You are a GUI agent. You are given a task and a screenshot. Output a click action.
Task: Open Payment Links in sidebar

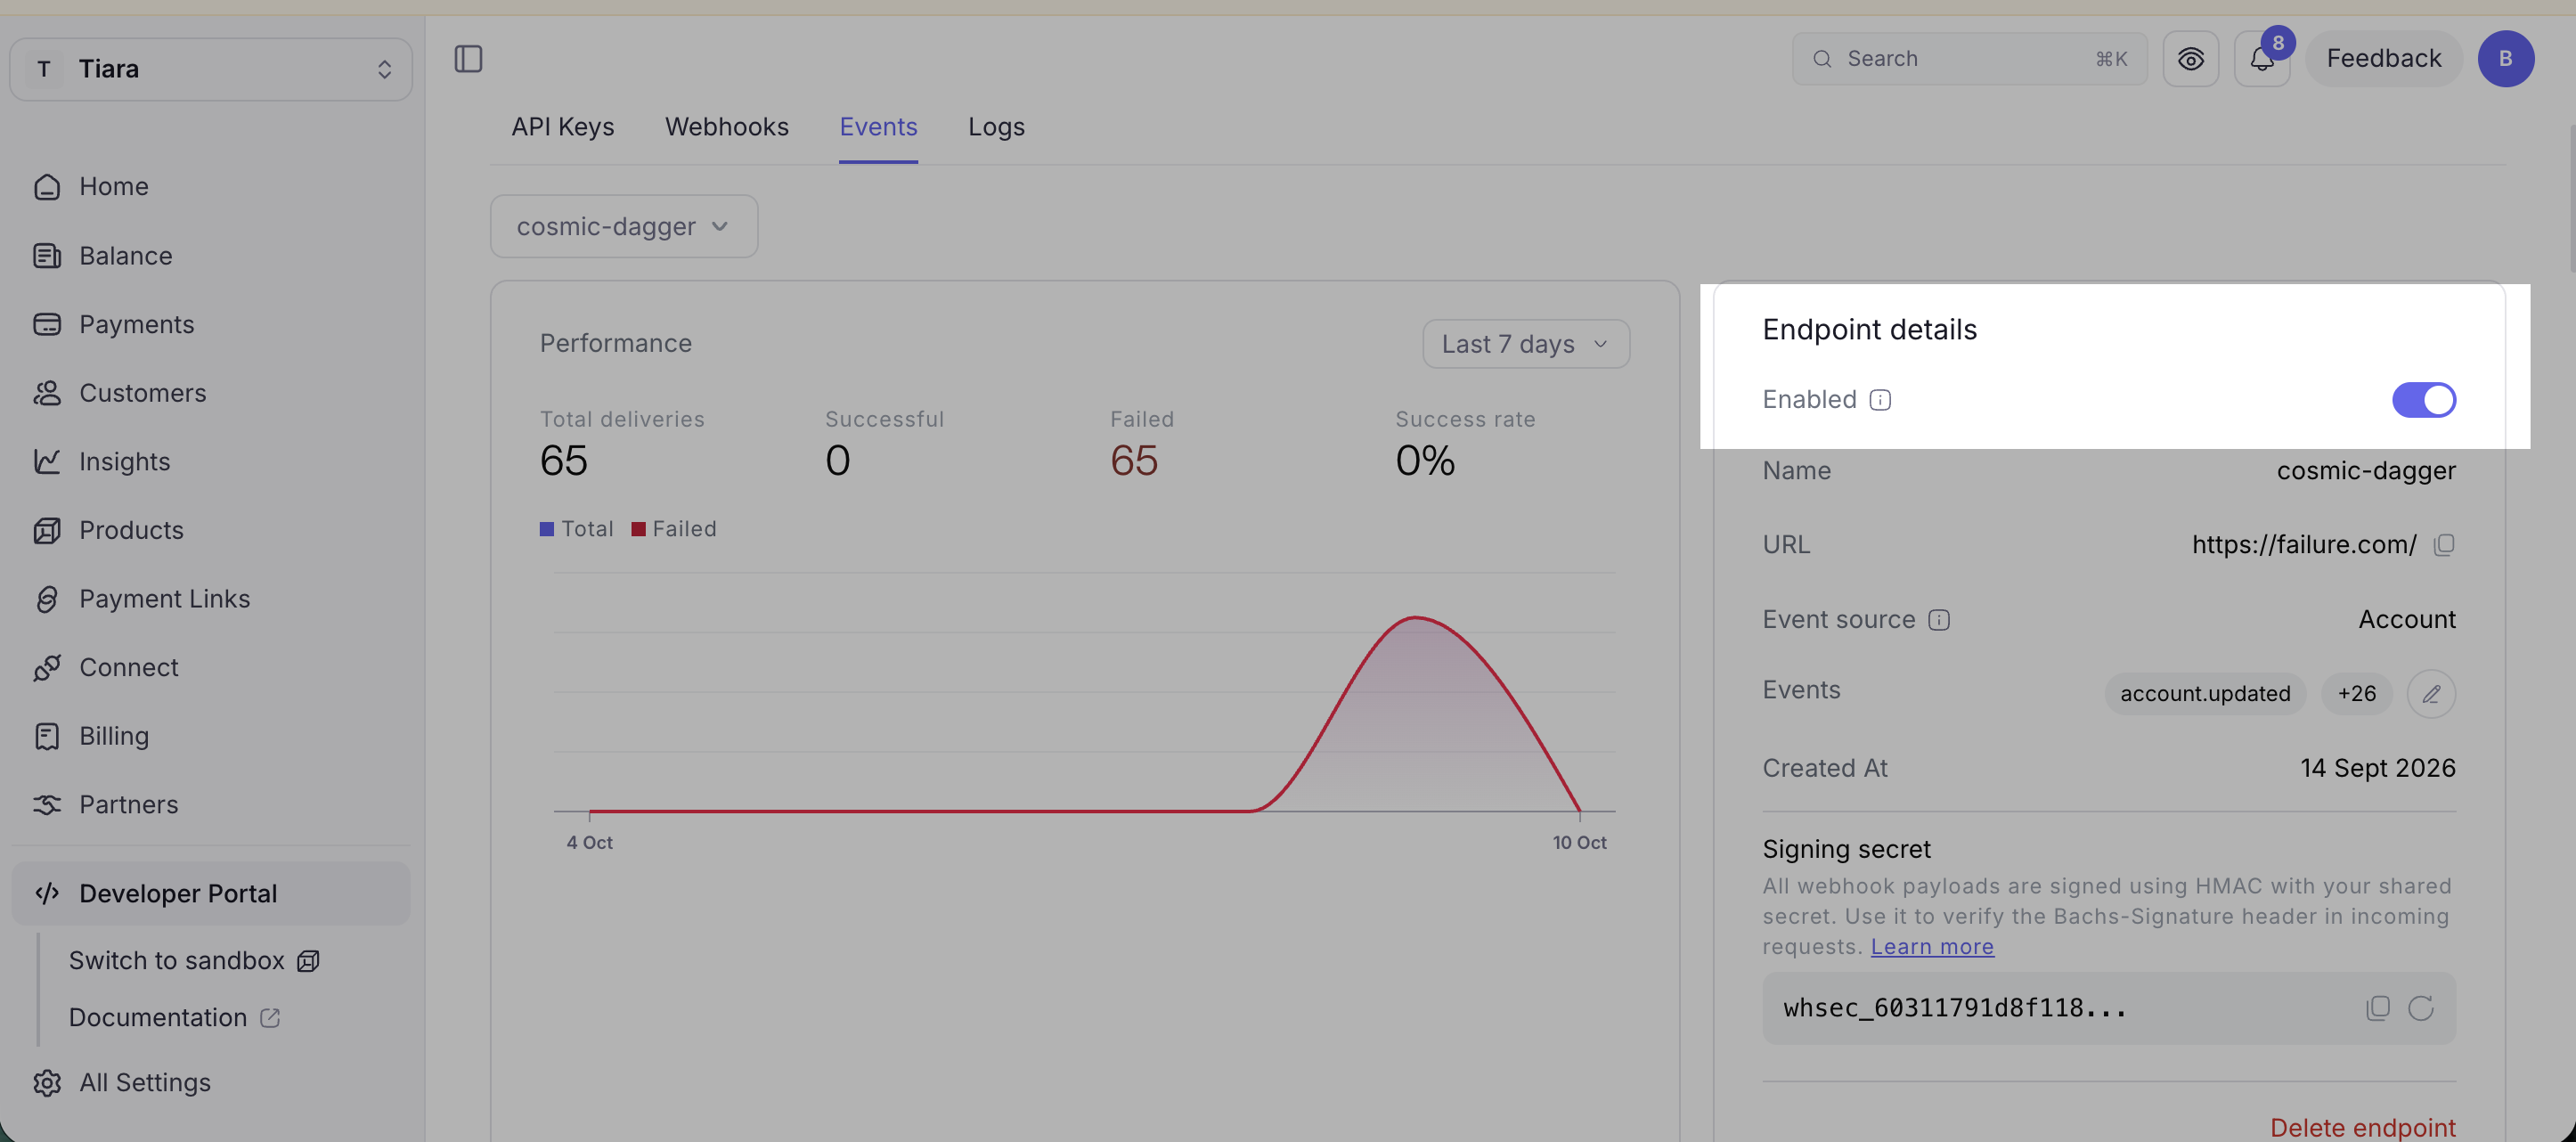tap(212, 599)
